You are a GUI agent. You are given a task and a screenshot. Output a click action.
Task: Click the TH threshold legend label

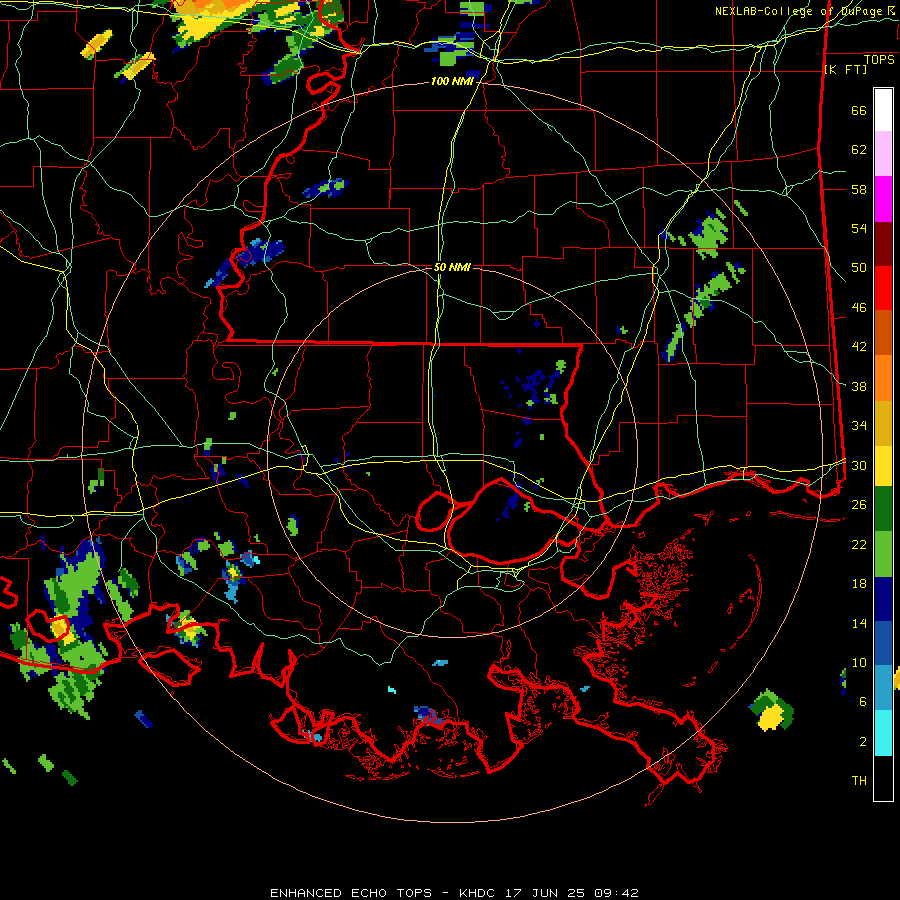click(x=859, y=781)
